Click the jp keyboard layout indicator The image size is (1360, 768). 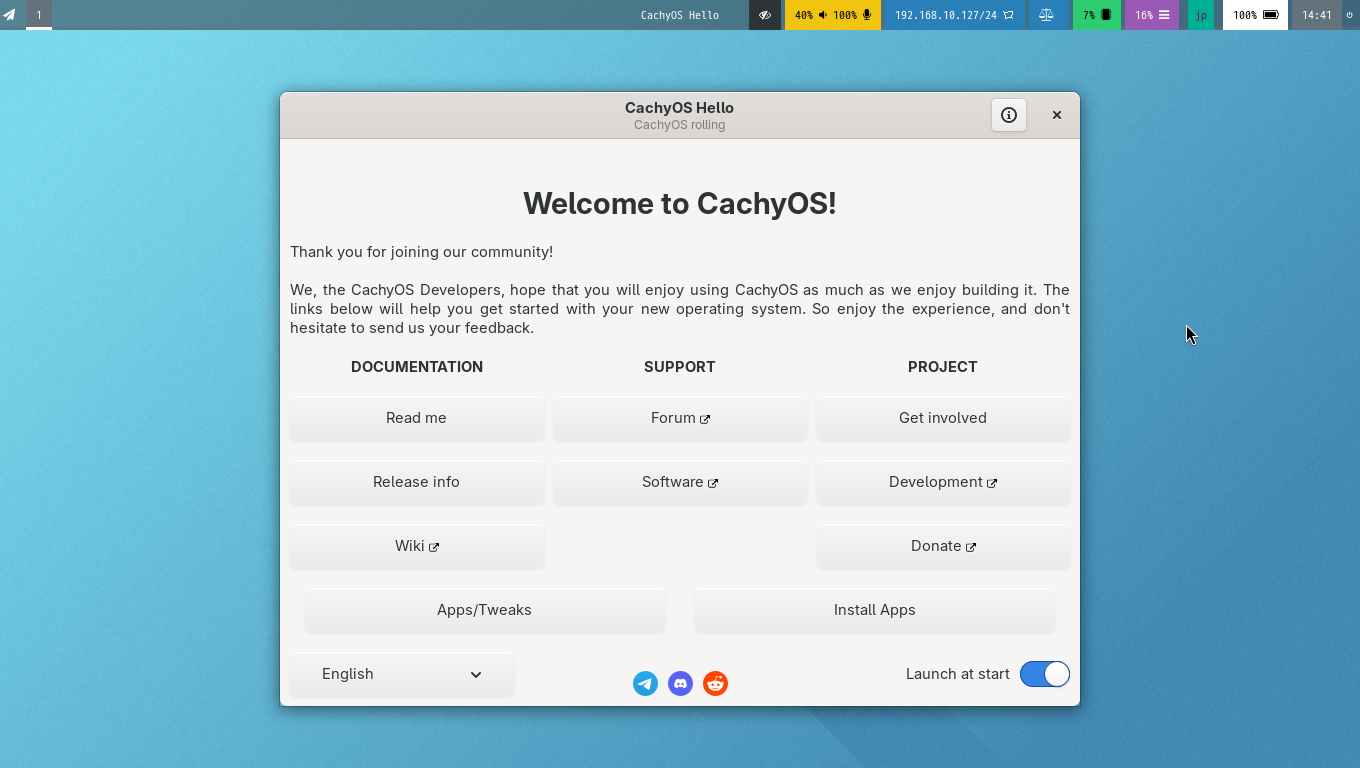click(1201, 15)
